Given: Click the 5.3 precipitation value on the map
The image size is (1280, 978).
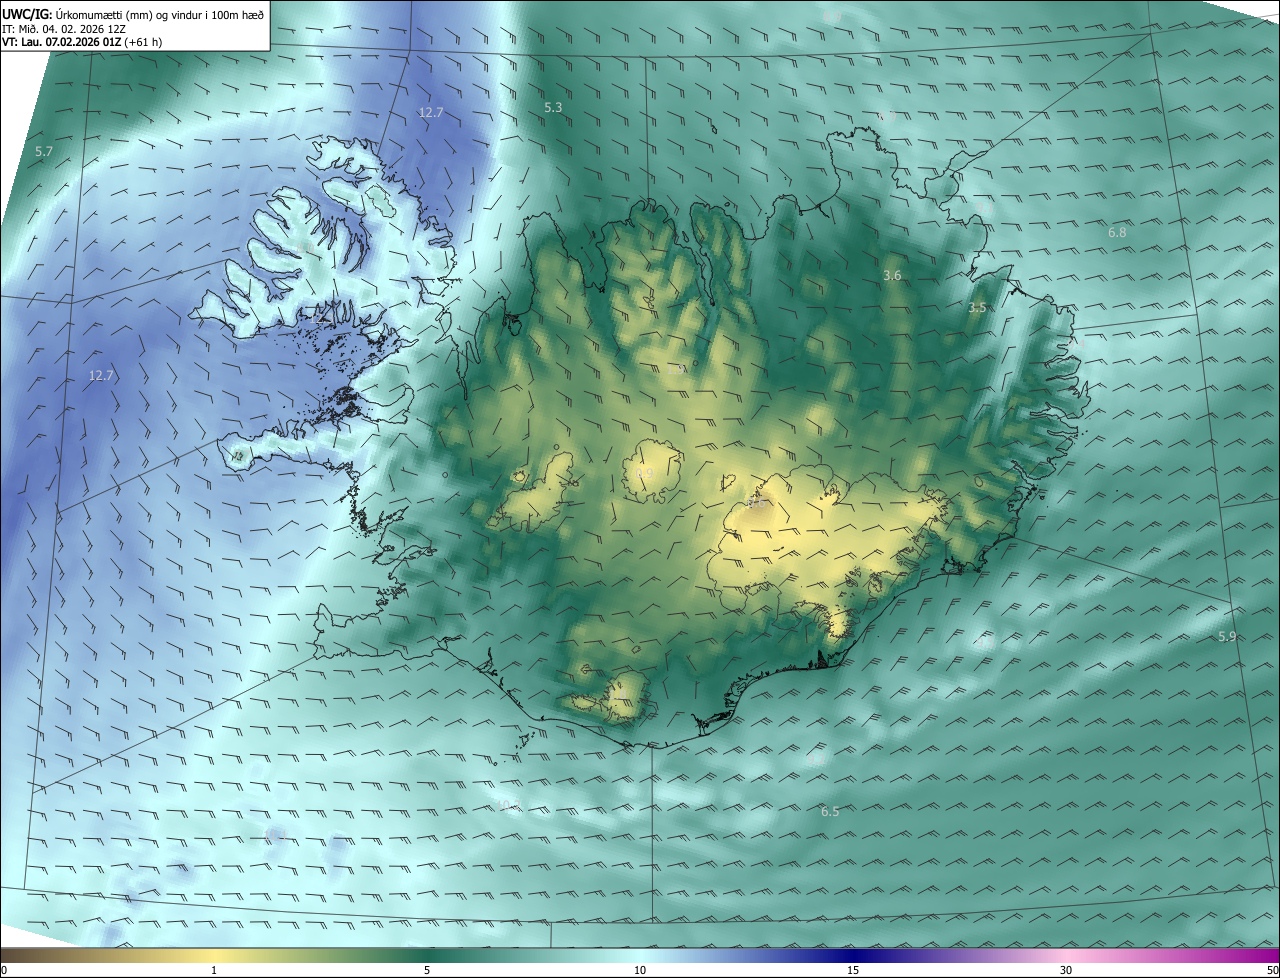Looking at the screenshot, I should pos(553,107).
